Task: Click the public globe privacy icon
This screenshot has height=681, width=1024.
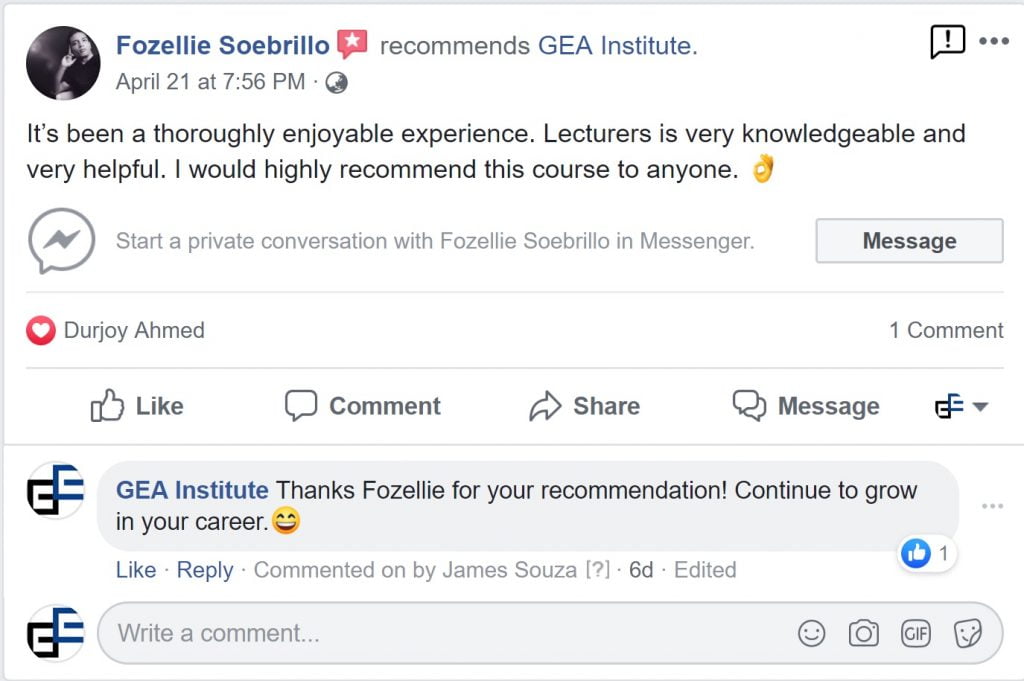Action: [x=337, y=83]
